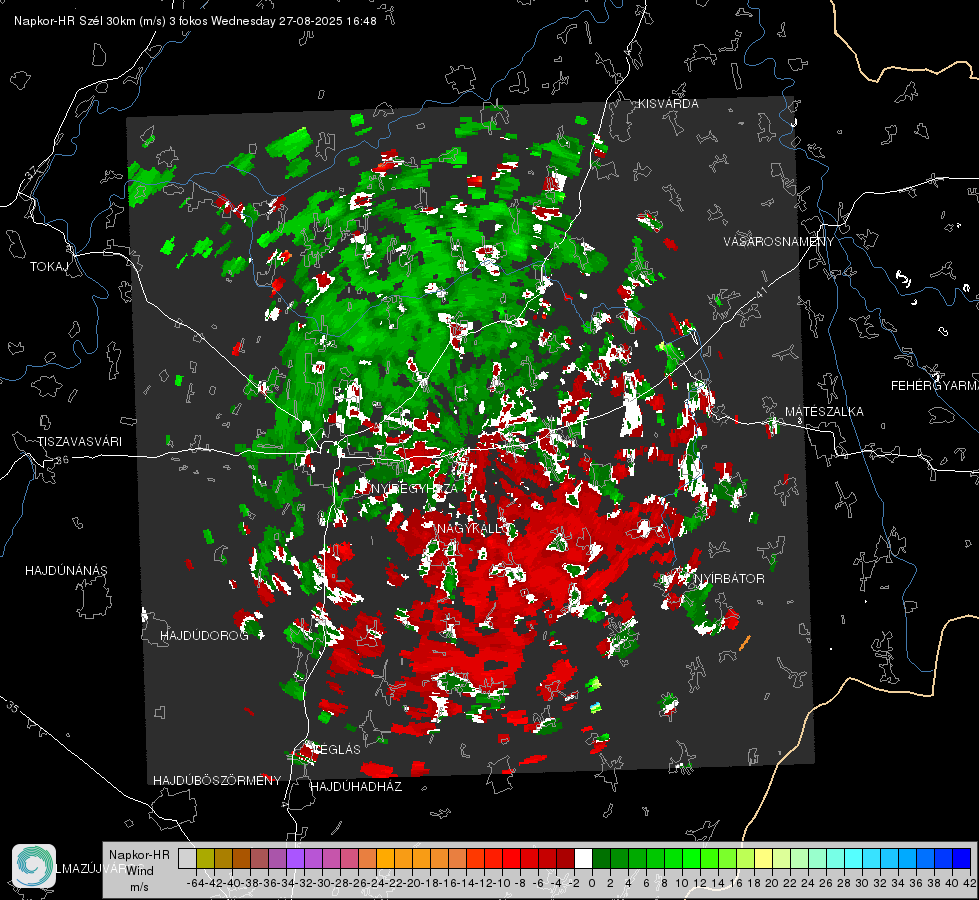Click the -64 value on the legend scale
This screenshot has height=900, width=979.
[196, 883]
